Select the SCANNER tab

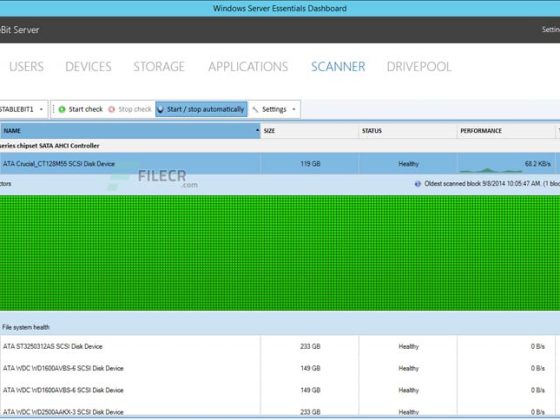pyautogui.click(x=338, y=66)
